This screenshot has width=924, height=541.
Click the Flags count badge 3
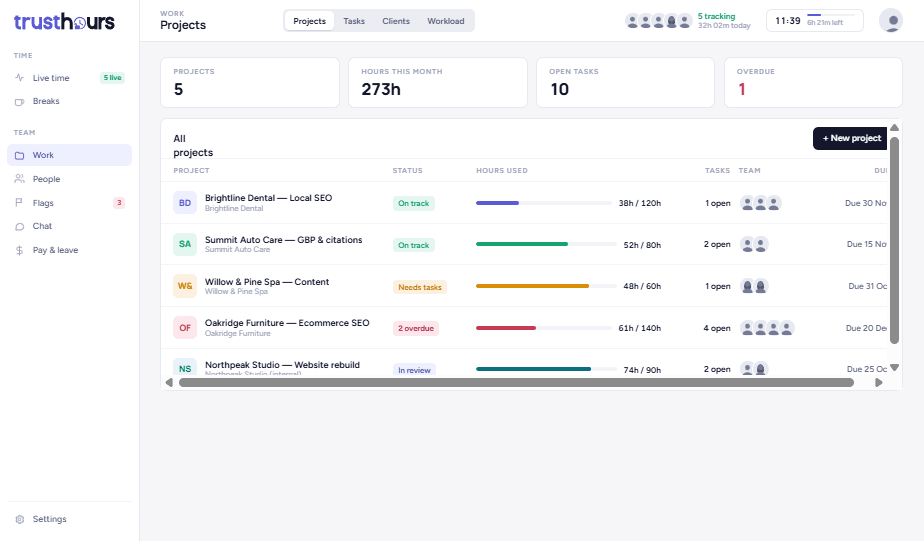119,203
